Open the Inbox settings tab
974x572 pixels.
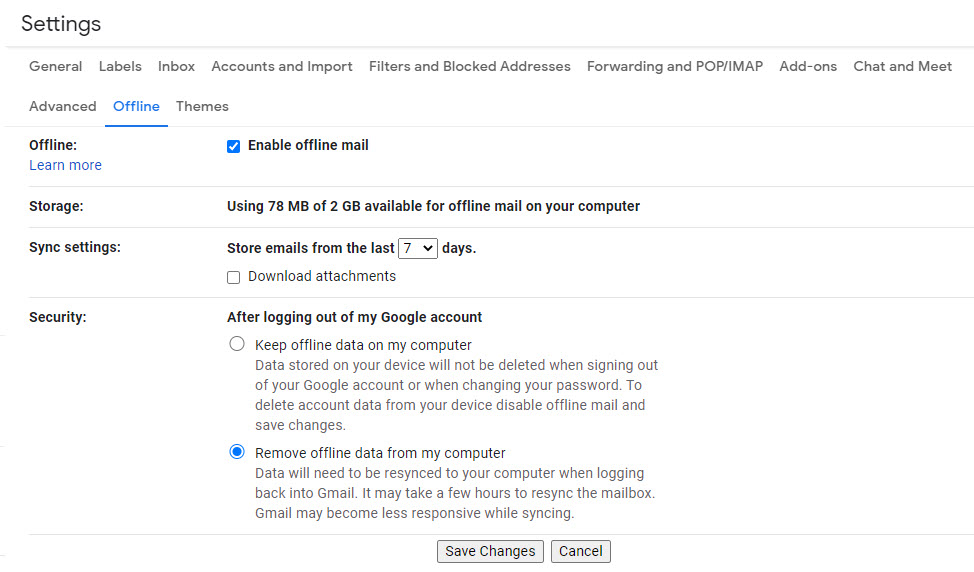click(x=176, y=66)
